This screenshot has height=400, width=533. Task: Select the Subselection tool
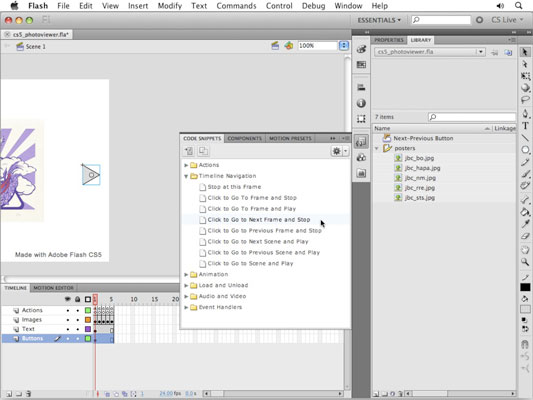(x=525, y=64)
